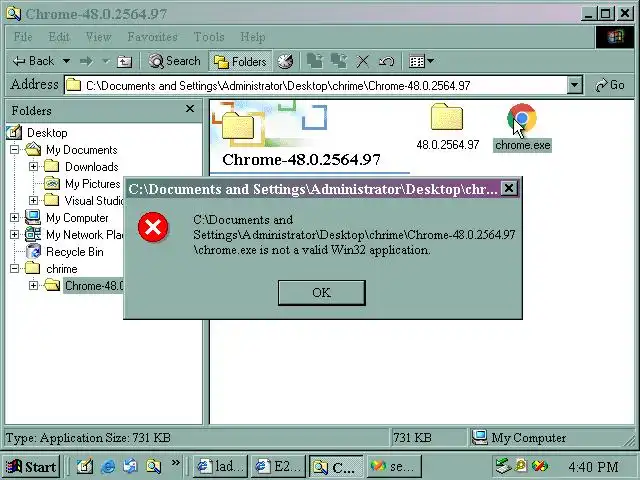Launch Outlook Express from quick launch
This screenshot has height=480, width=640.
click(130, 466)
